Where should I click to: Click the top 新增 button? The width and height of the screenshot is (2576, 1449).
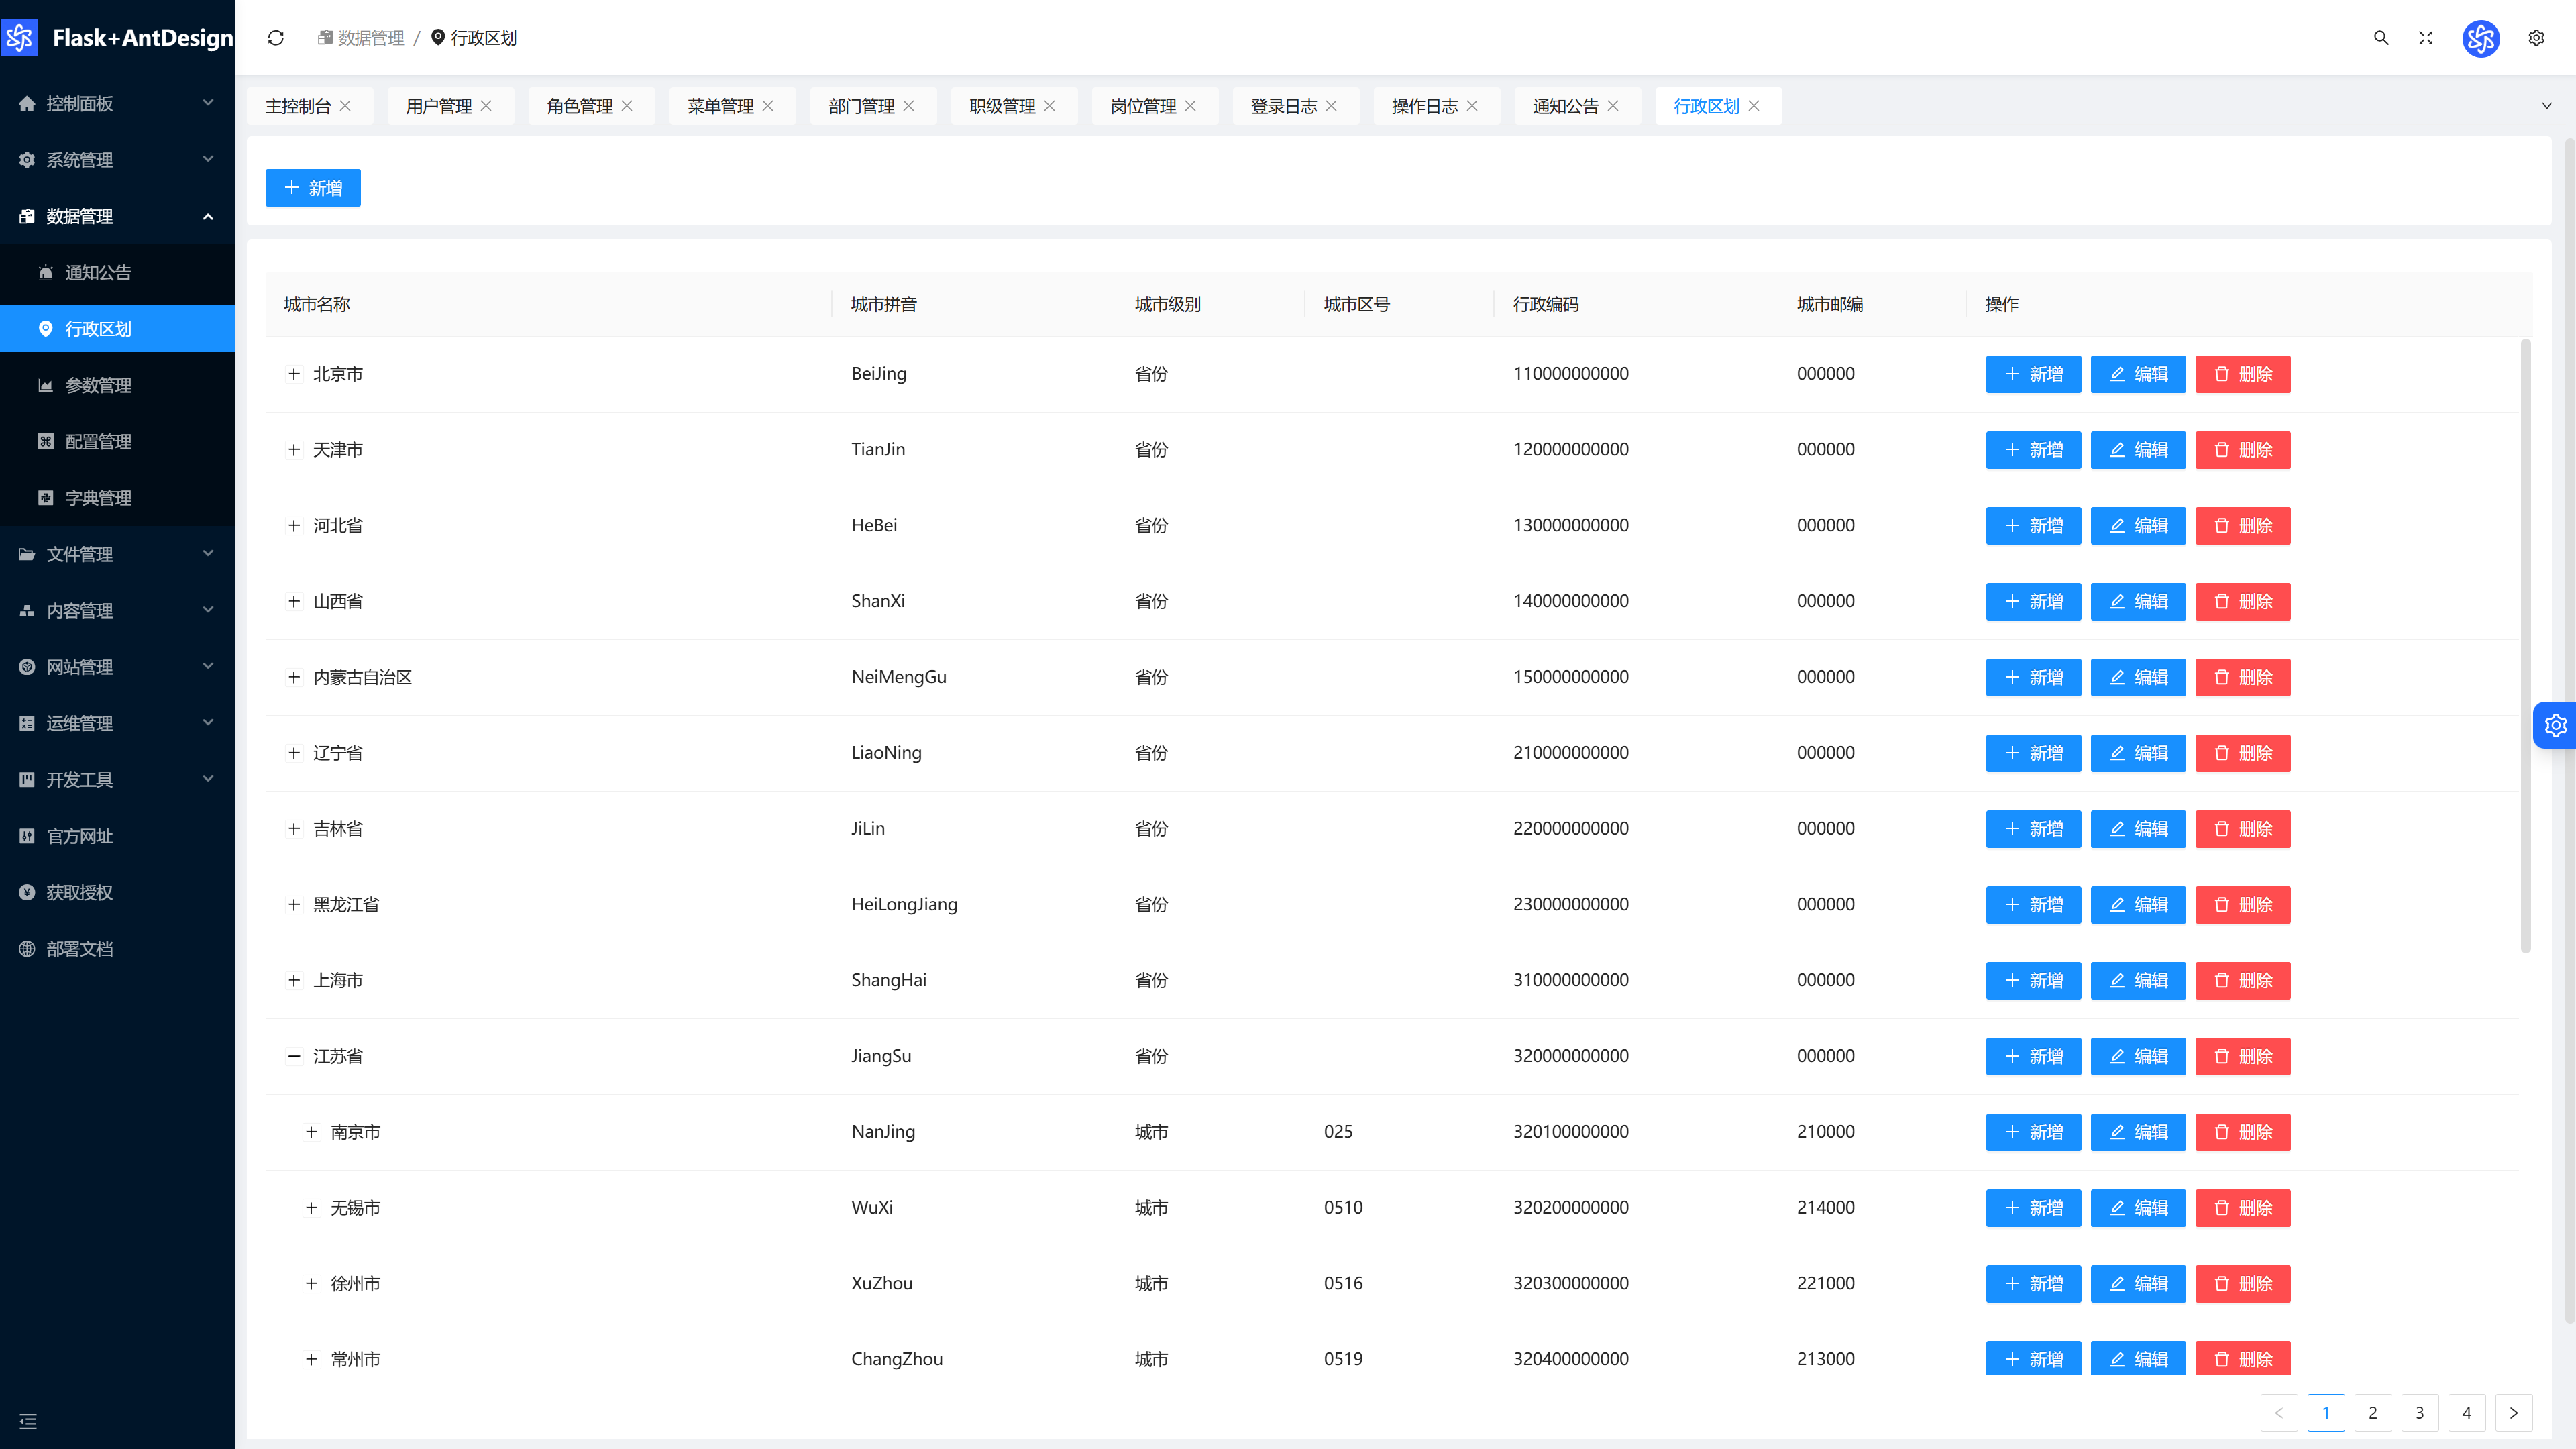pos(313,188)
